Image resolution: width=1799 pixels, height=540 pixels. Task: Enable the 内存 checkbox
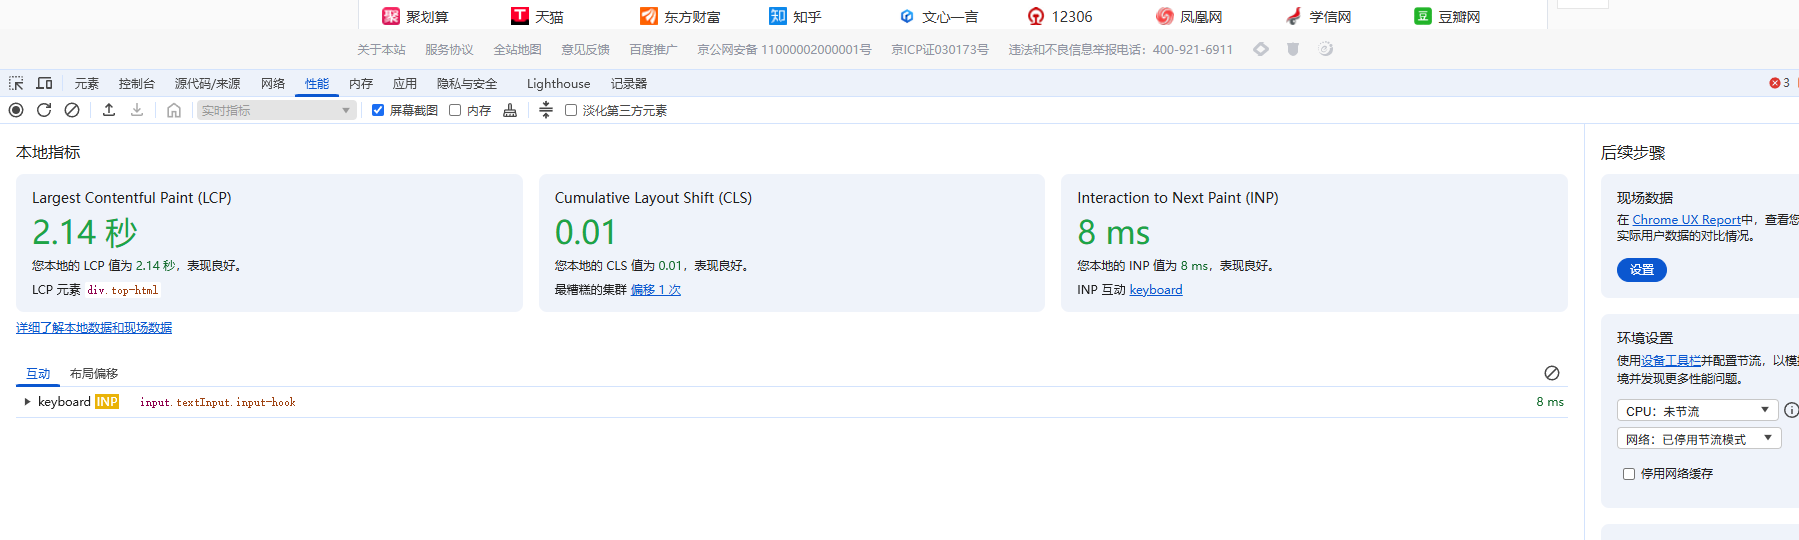[455, 110]
